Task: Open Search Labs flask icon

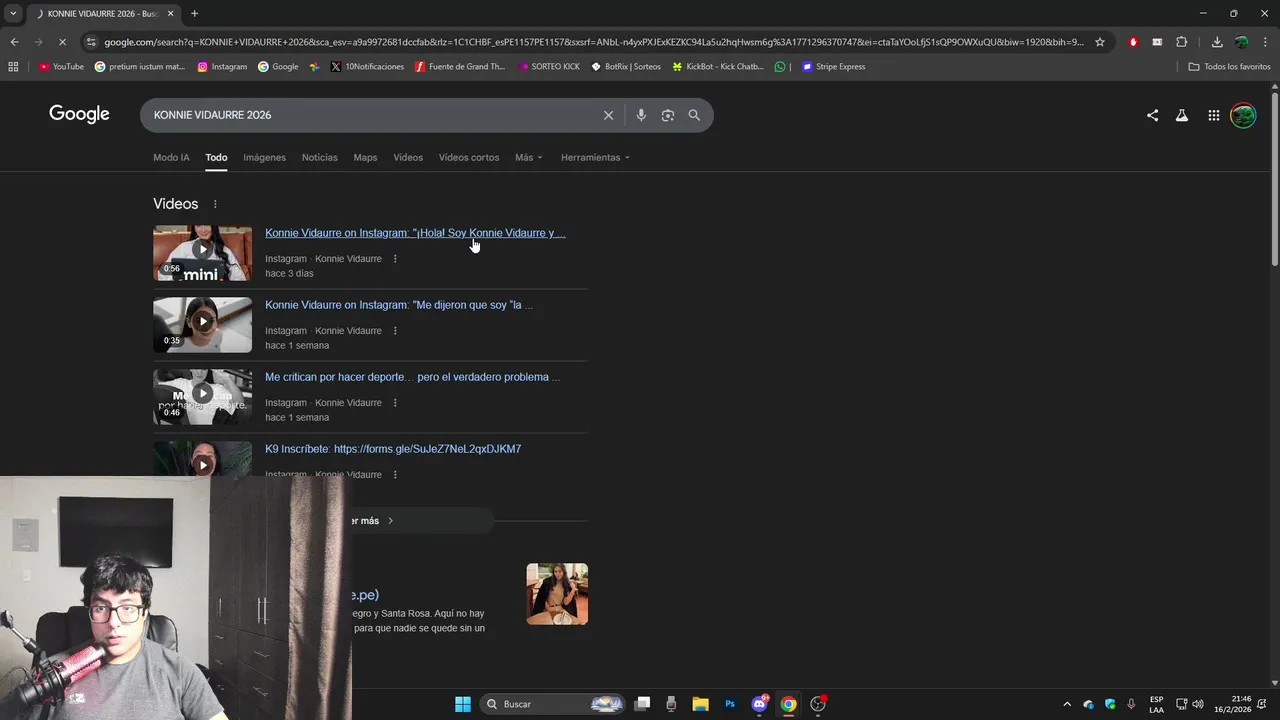Action: (x=1182, y=115)
